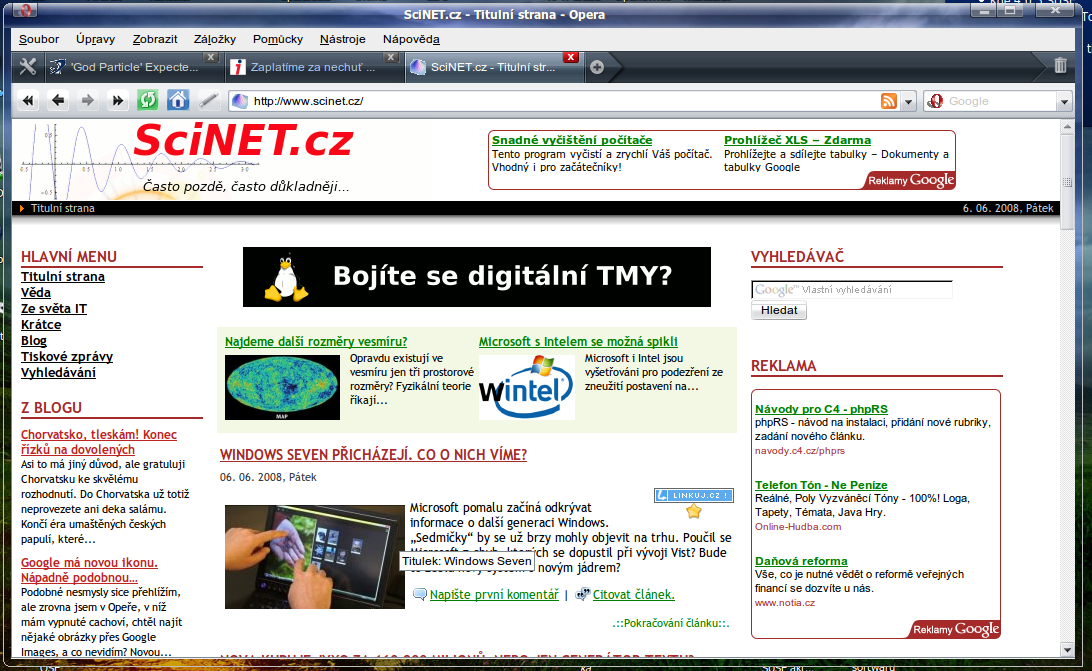Reload the current page
Viewport: 1092px width, 671px height.
click(x=148, y=100)
